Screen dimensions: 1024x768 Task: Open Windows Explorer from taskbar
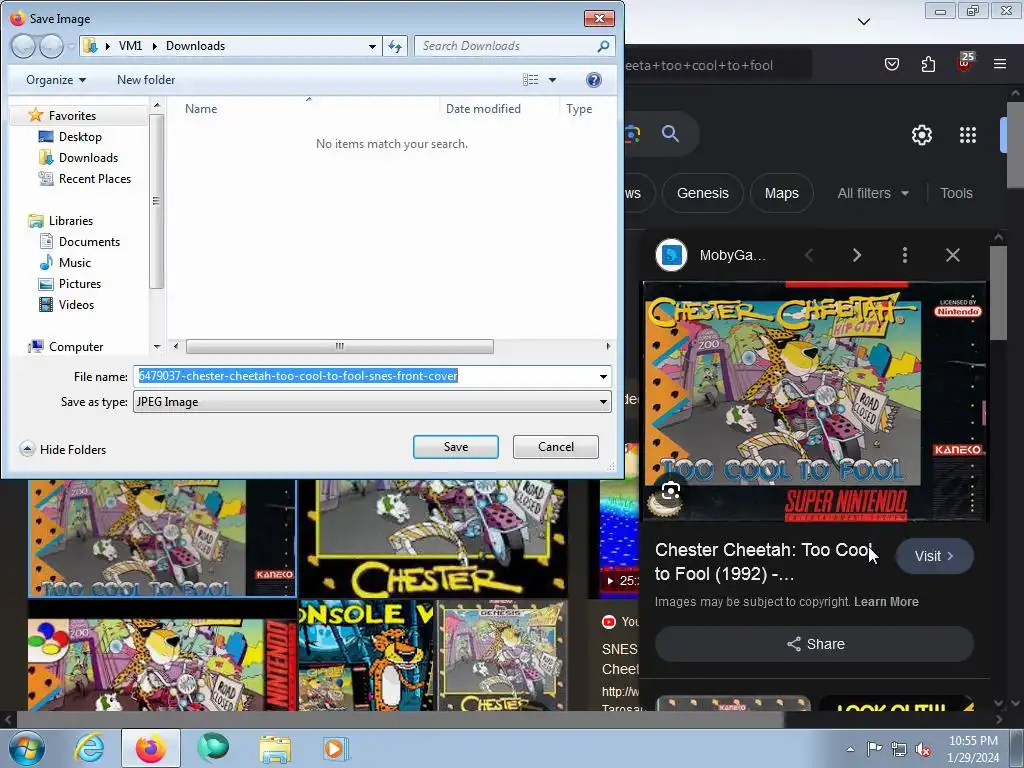click(275, 748)
